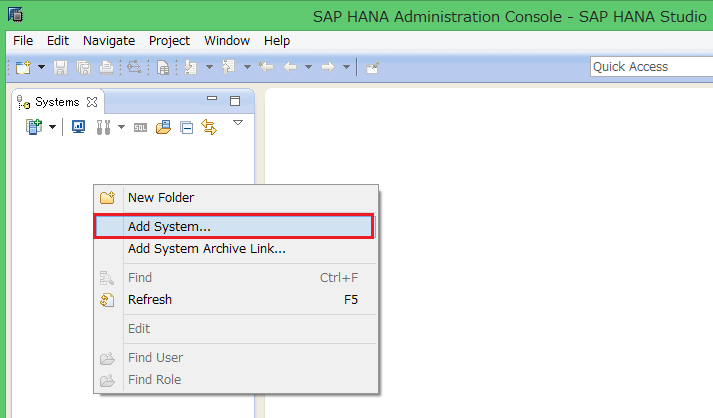Choose Find Role in context menu
713x418 pixels.
(236, 380)
